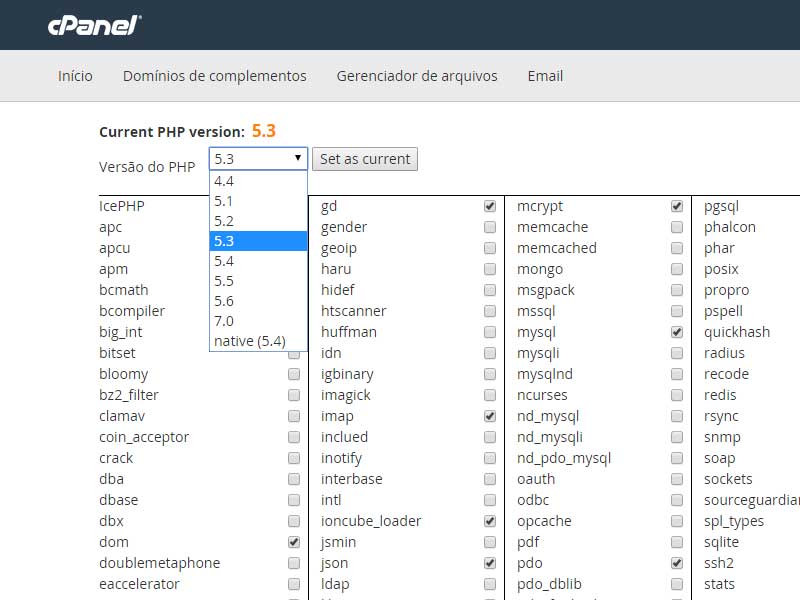Click the Set as current button
Viewport: 800px width, 600px height.
point(365,159)
